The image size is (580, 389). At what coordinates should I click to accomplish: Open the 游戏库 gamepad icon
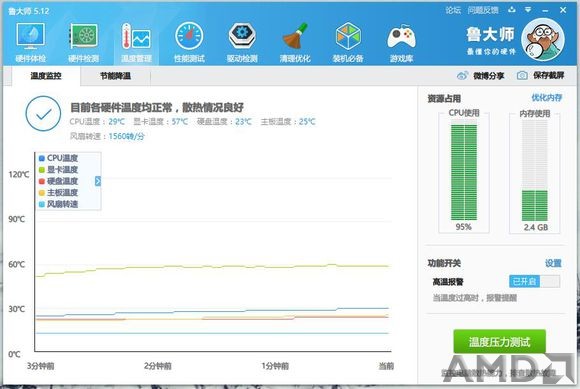pyautogui.click(x=401, y=37)
